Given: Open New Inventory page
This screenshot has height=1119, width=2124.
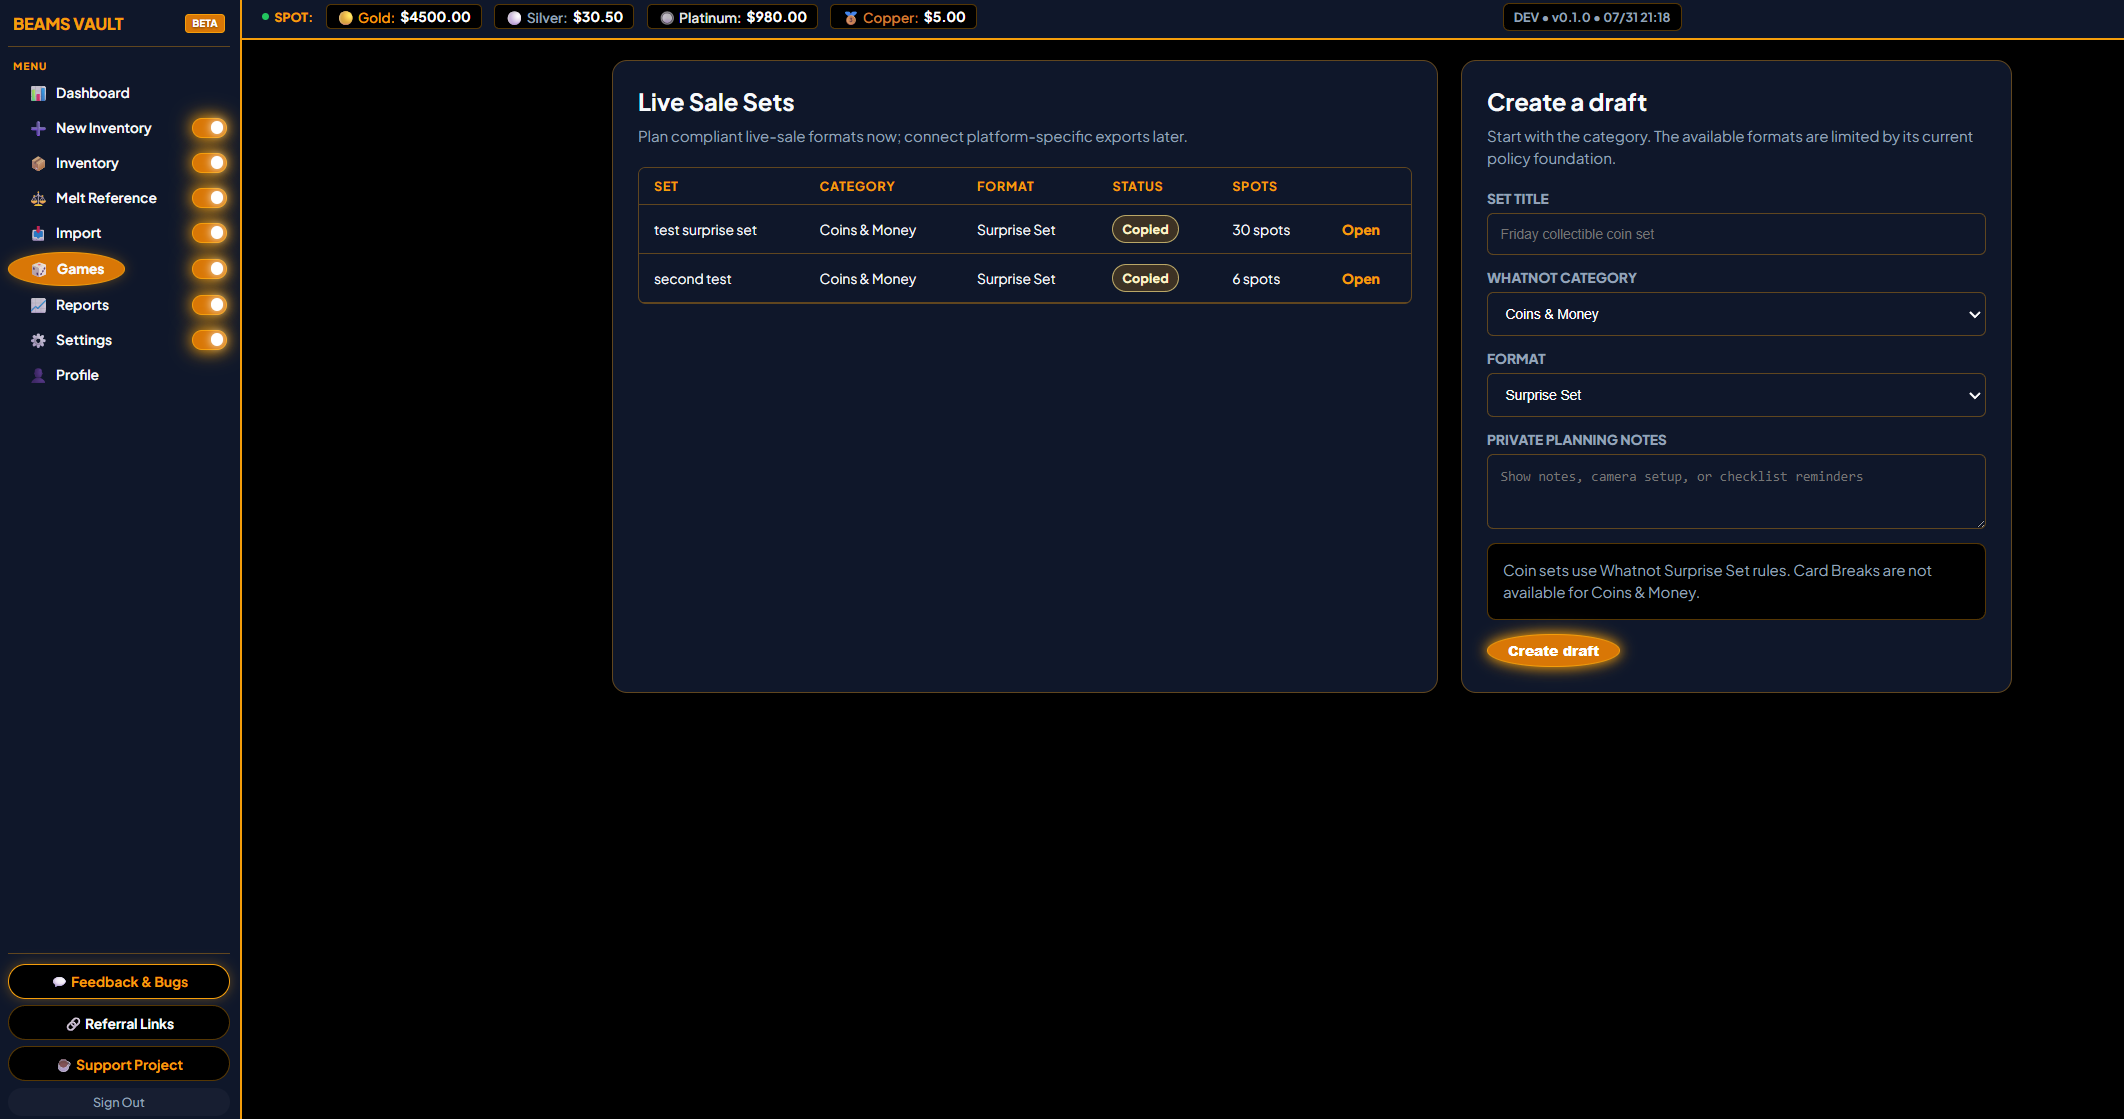Looking at the screenshot, I should pos(103,128).
